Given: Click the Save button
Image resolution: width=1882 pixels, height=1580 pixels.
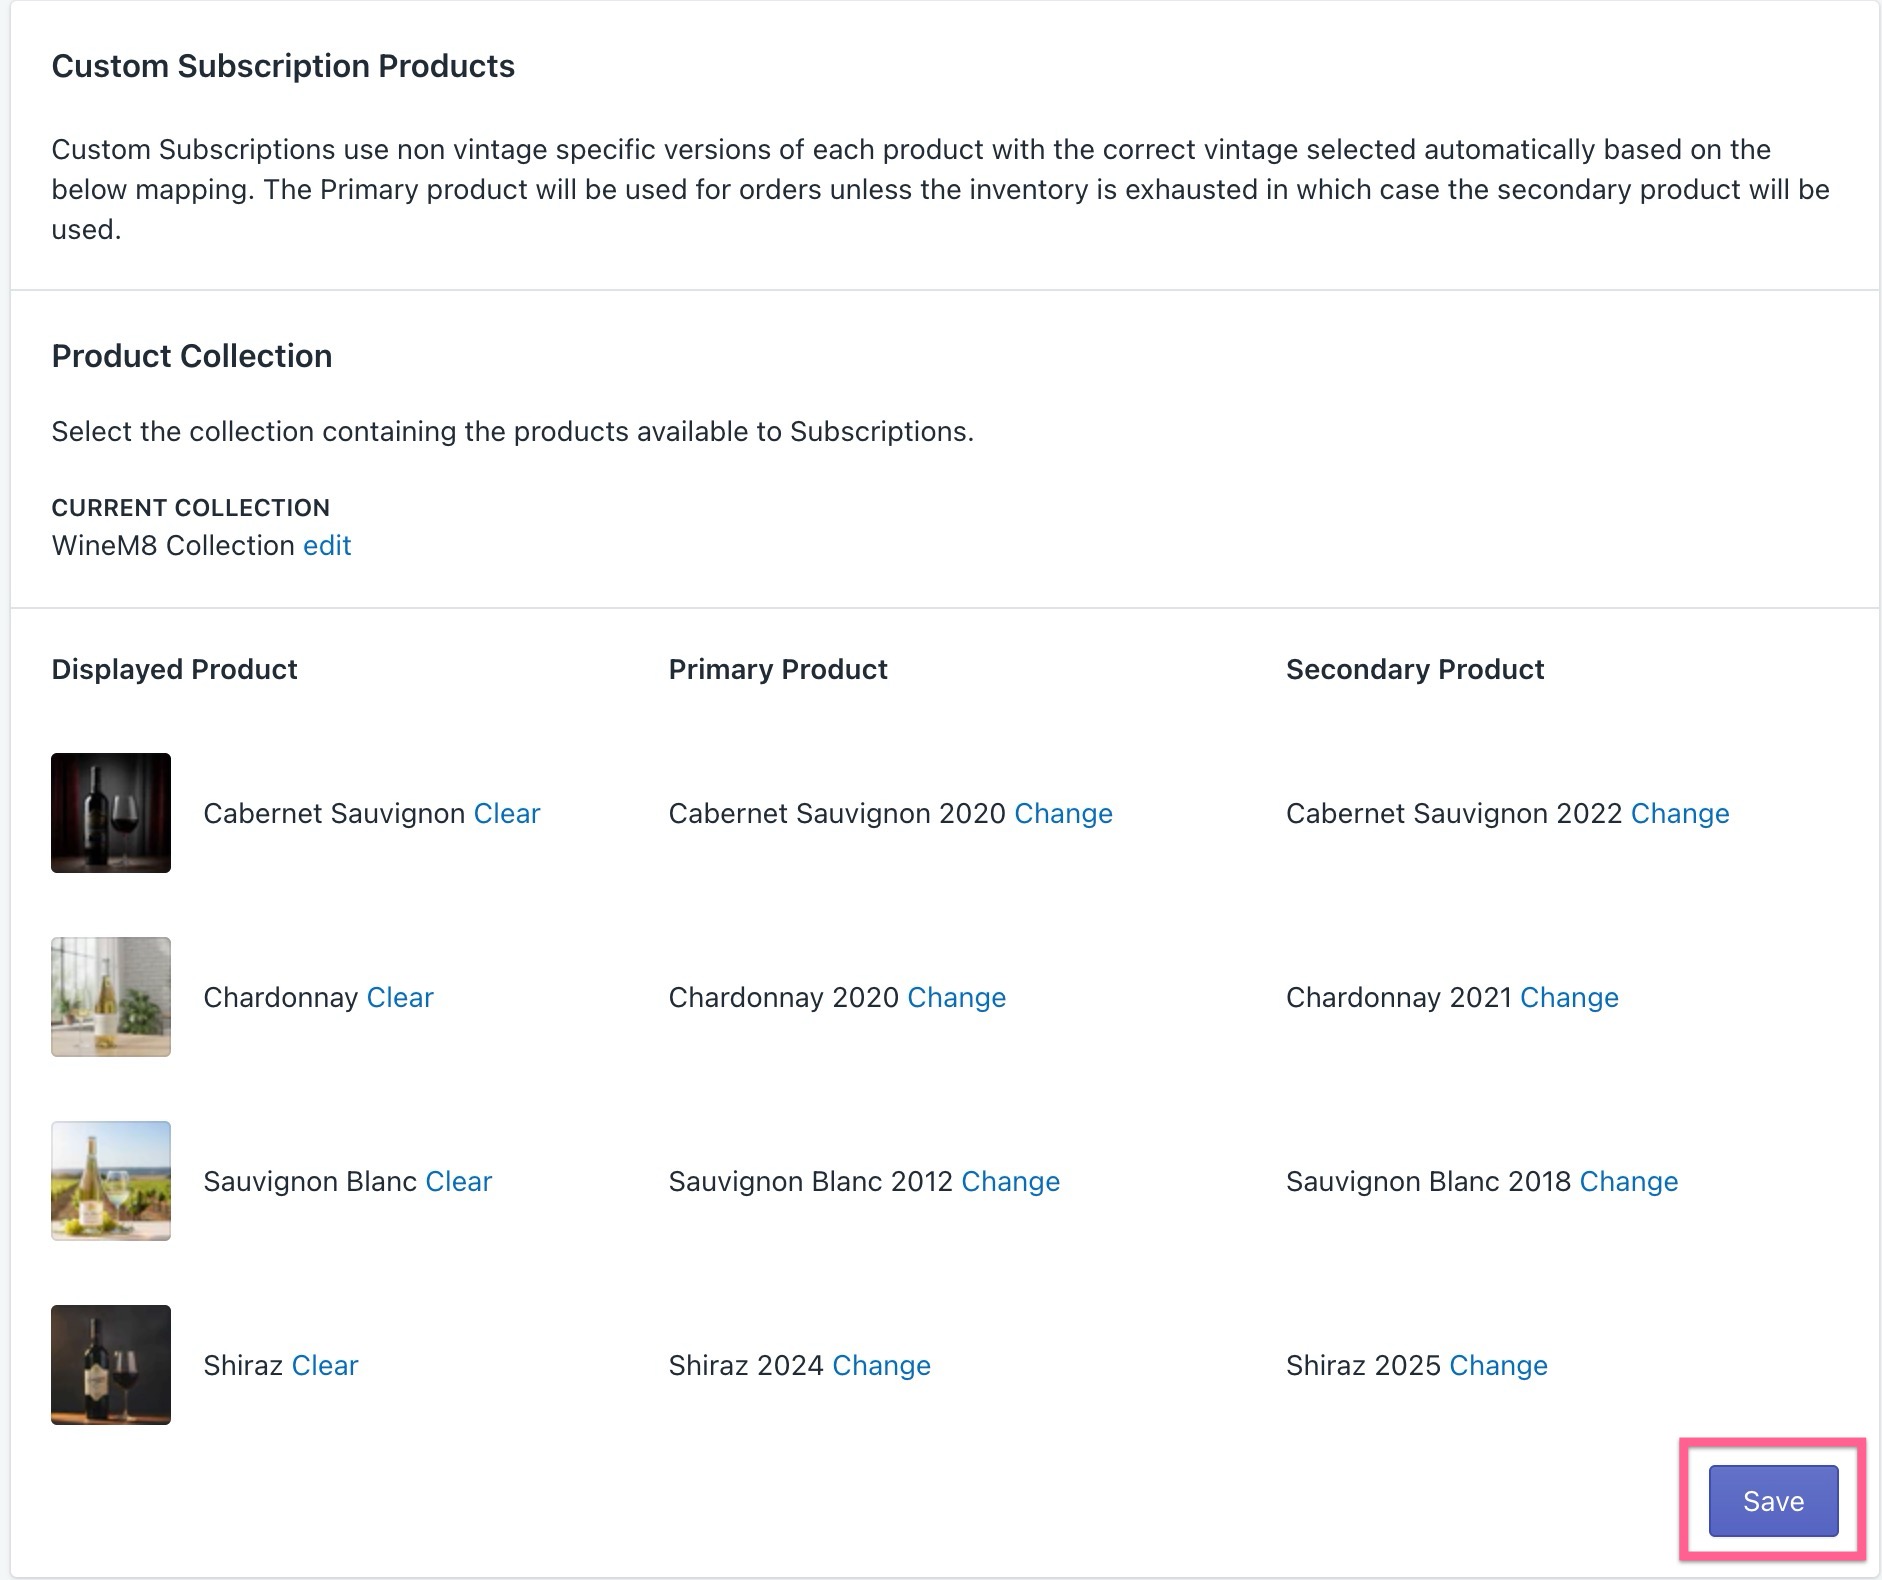Looking at the screenshot, I should 1773,1500.
